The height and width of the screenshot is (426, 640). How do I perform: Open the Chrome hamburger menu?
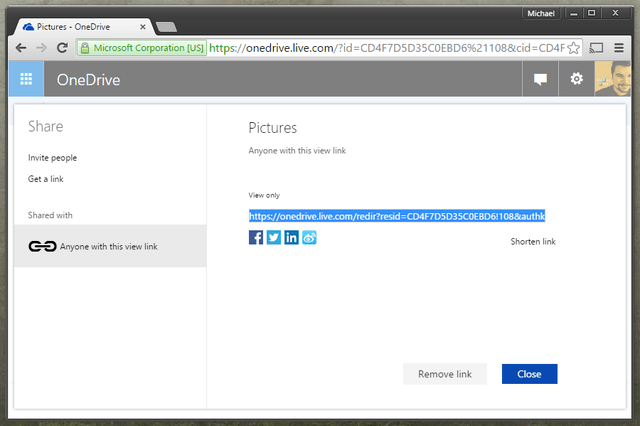619,48
